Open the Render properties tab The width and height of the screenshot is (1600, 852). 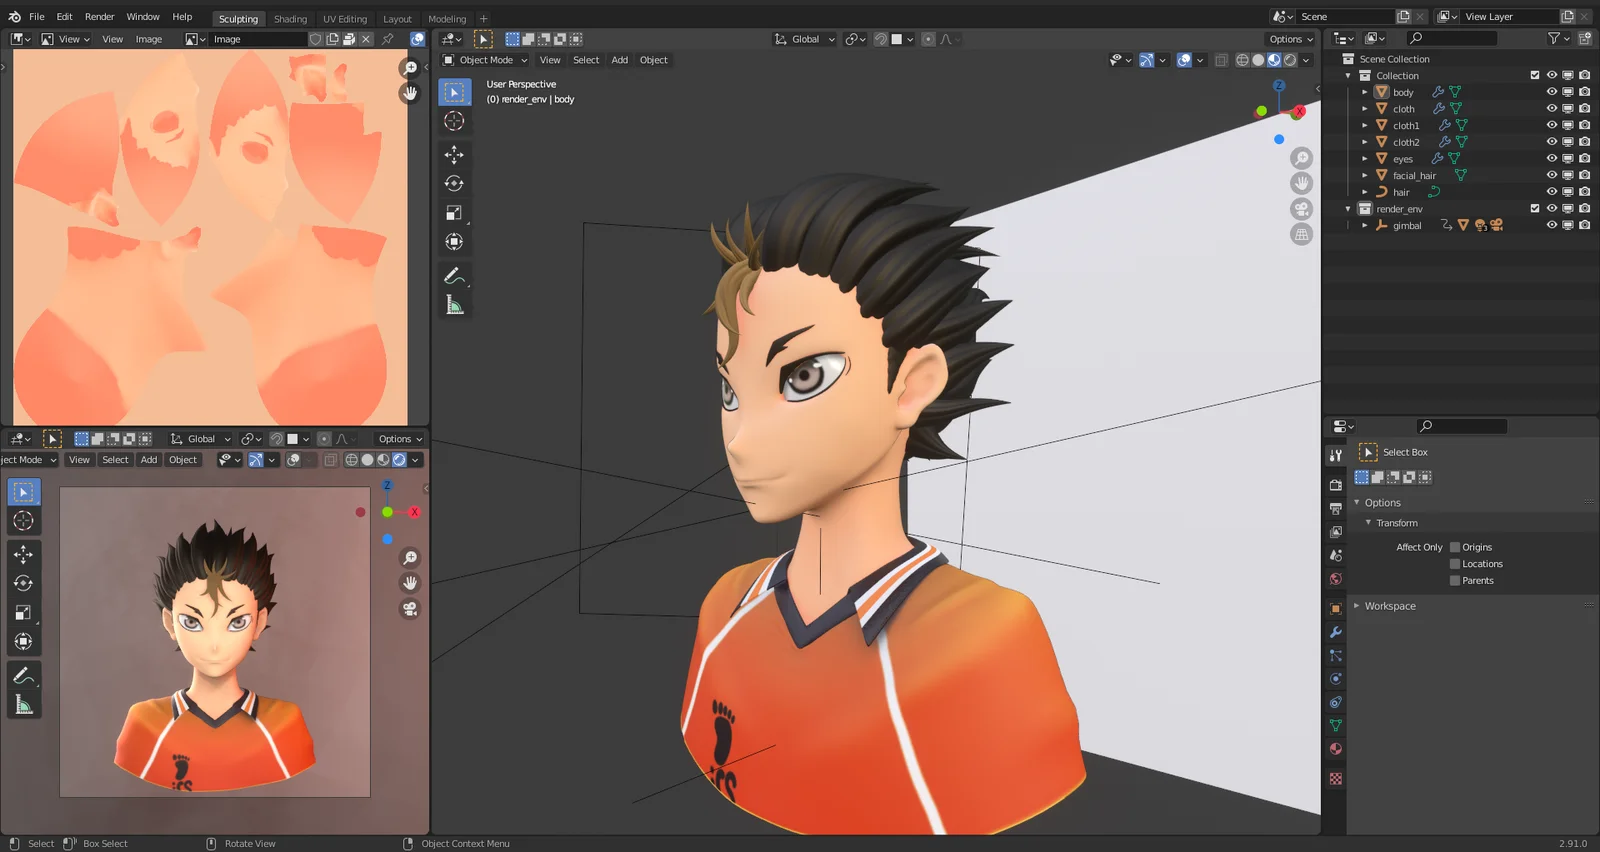pos(1336,484)
